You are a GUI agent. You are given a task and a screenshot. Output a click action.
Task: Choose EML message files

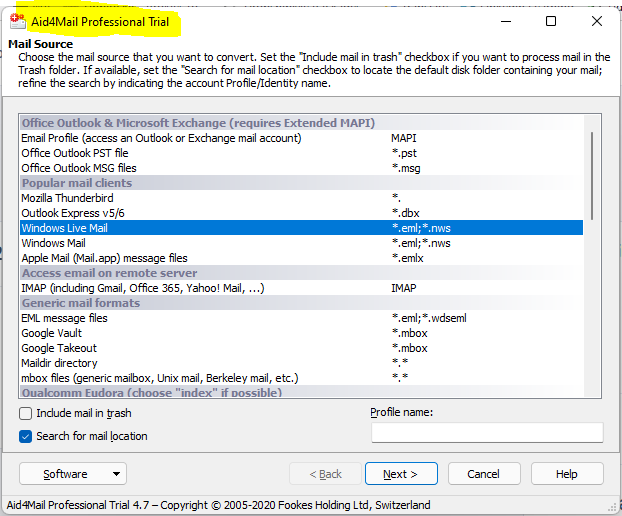coord(301,318)
